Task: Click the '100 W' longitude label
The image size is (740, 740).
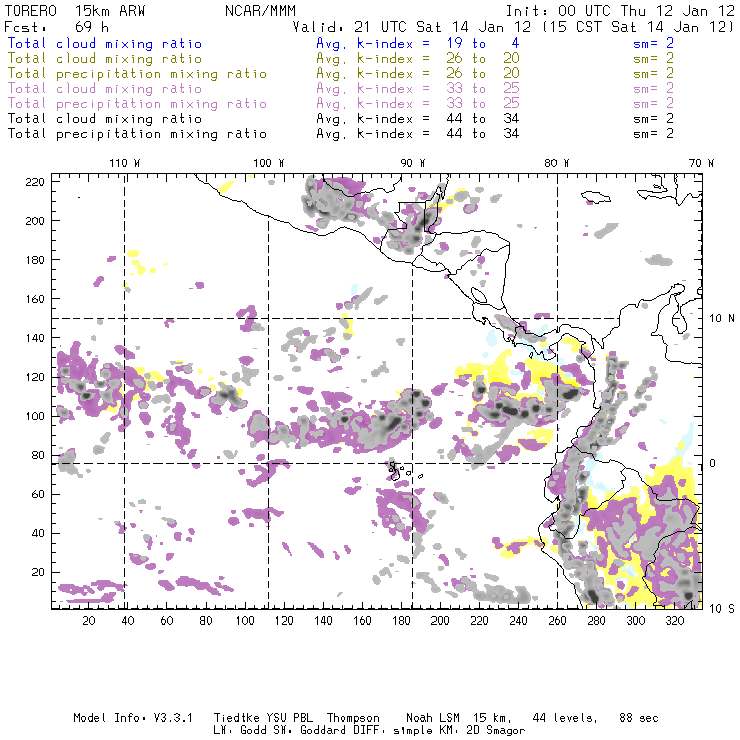Action: [269, 163]
